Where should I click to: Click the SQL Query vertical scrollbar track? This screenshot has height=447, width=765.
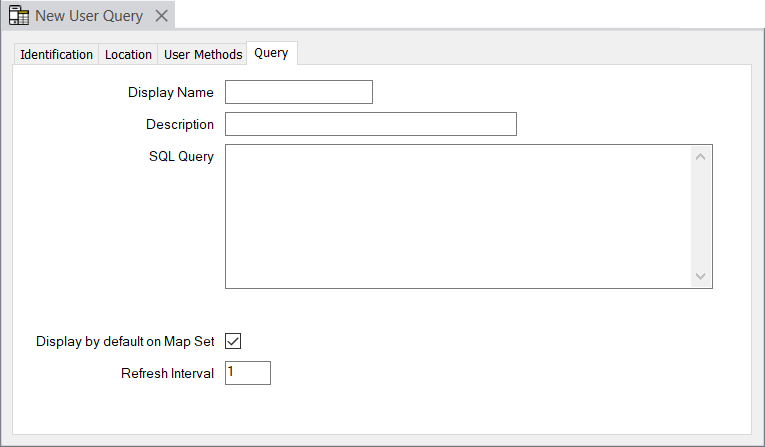(700, 216)
